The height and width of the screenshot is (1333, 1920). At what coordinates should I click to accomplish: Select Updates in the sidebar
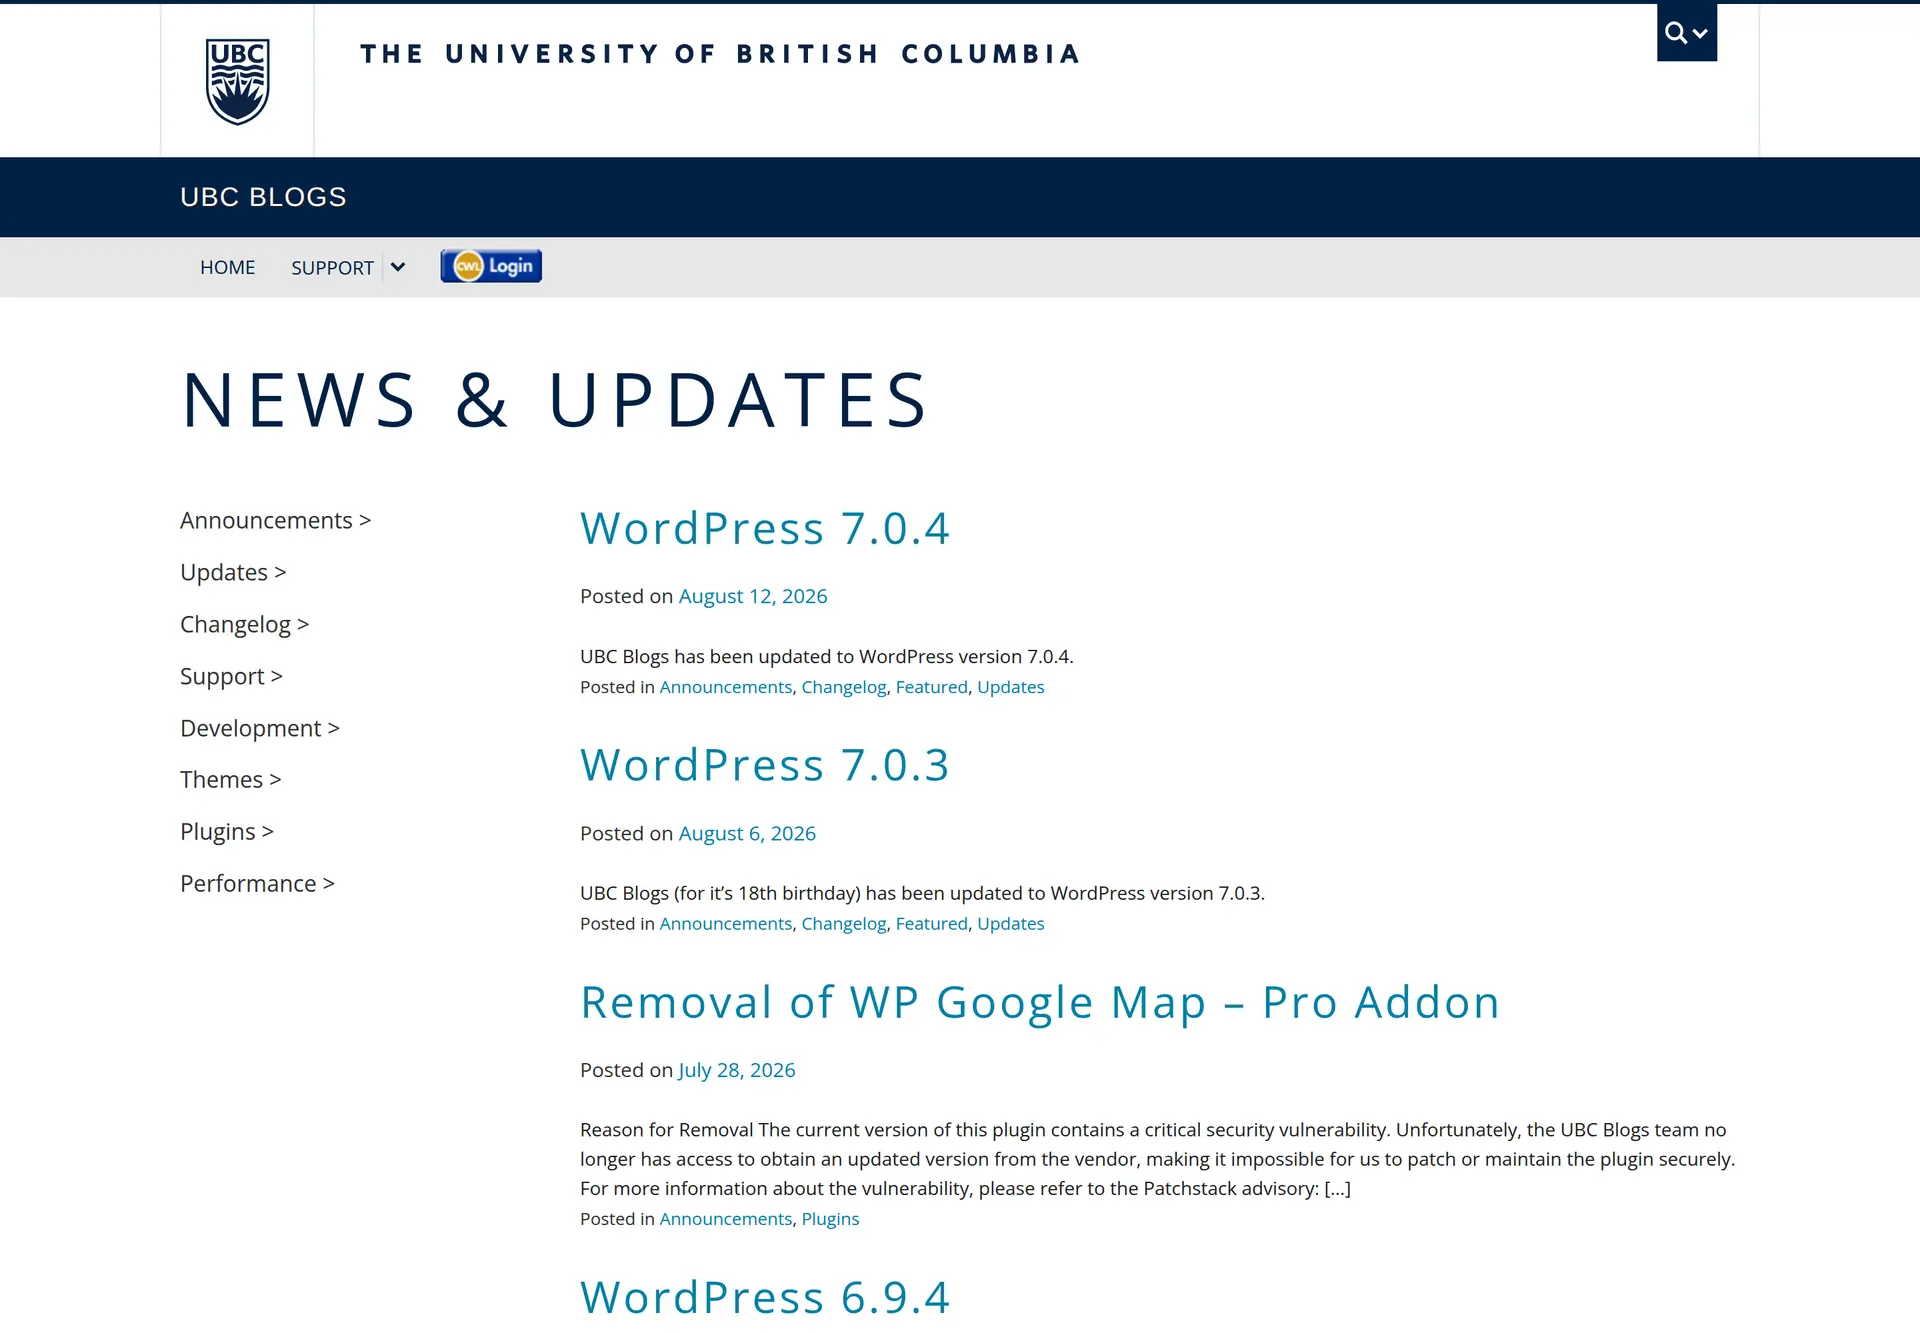(233, 572)
